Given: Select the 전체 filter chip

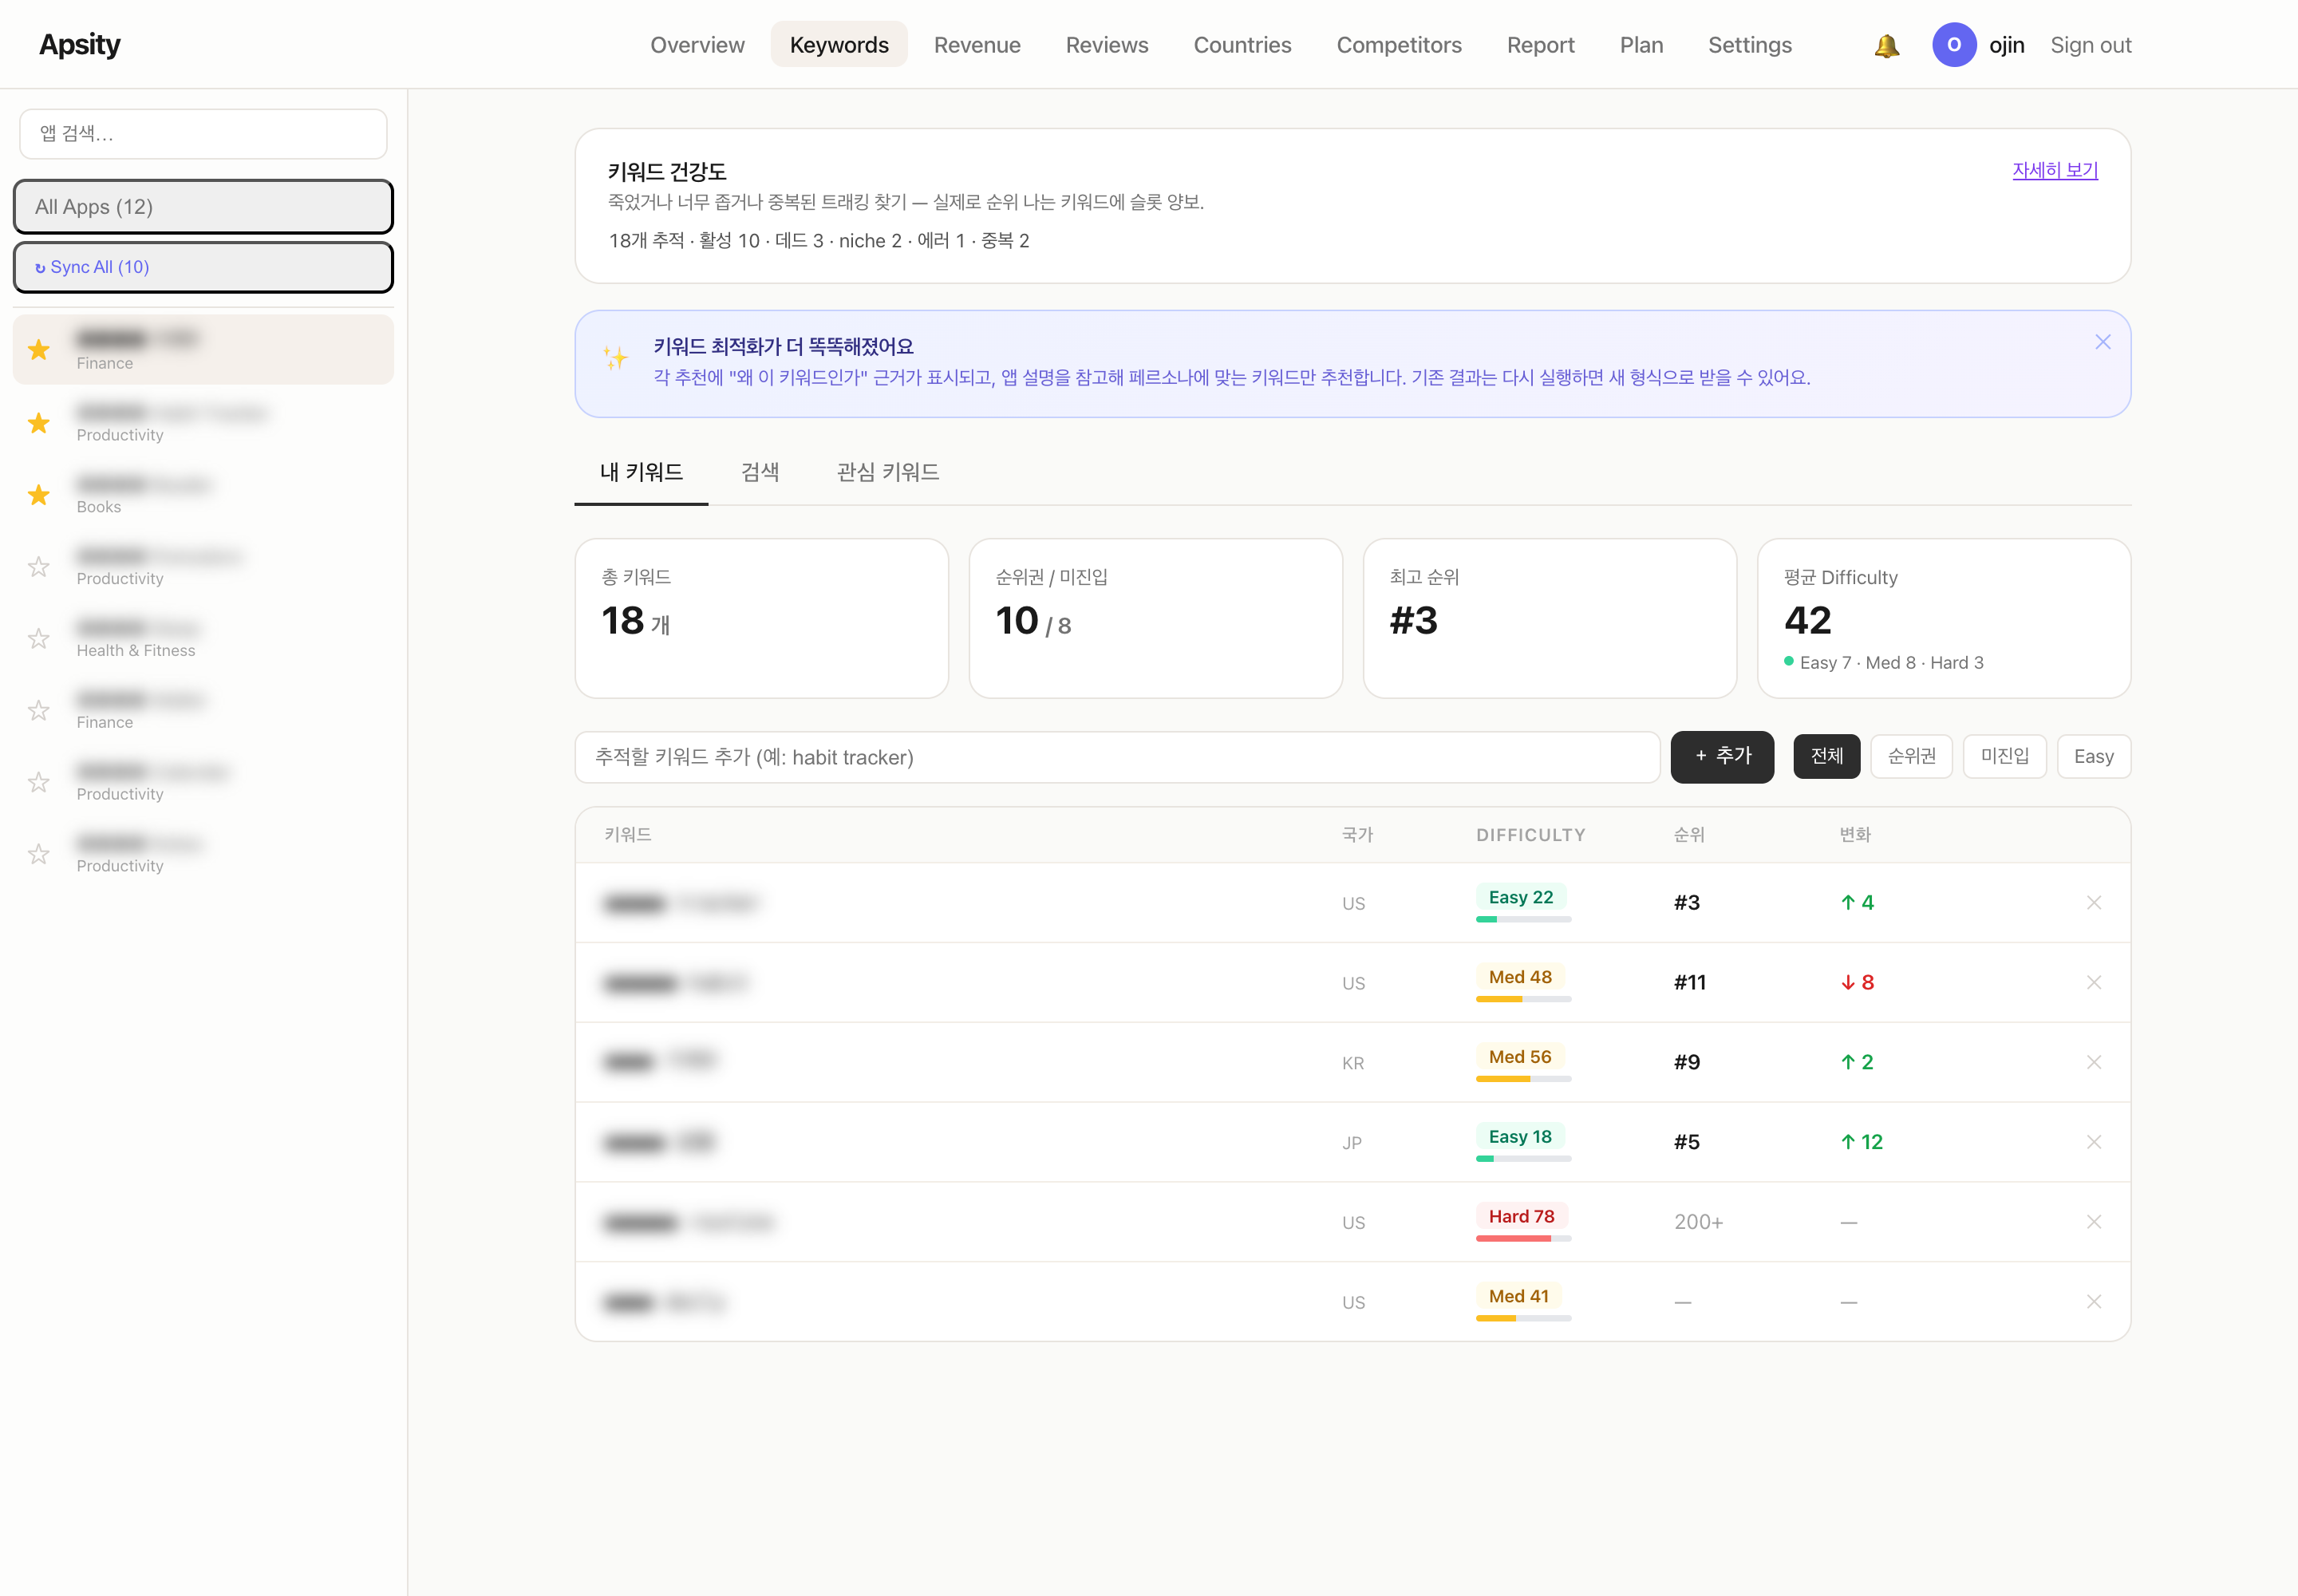Looking at the screenshot, I should tap(1826, 757).
